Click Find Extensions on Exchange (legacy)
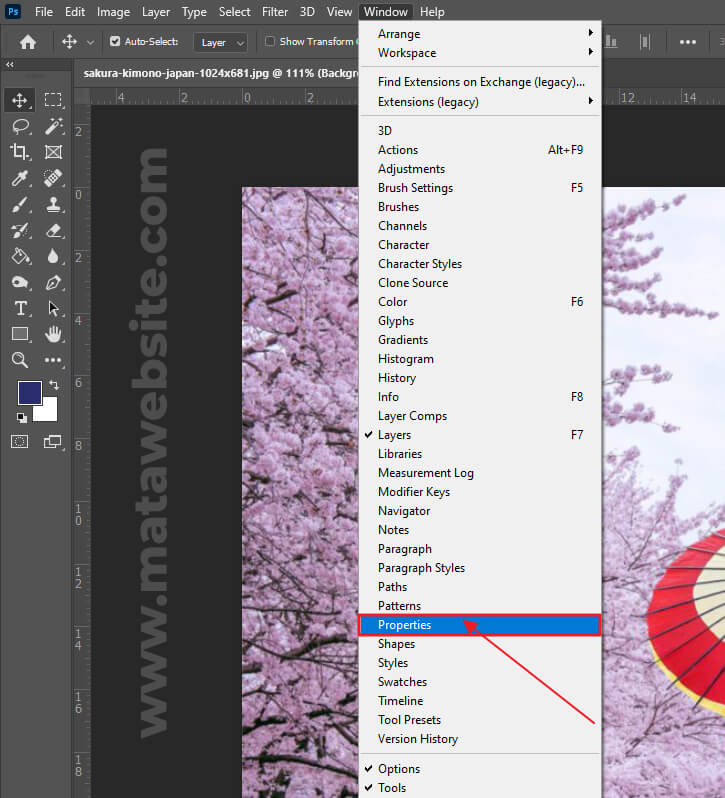The height and width of the screenshot is (798, 725). (480, 82)
